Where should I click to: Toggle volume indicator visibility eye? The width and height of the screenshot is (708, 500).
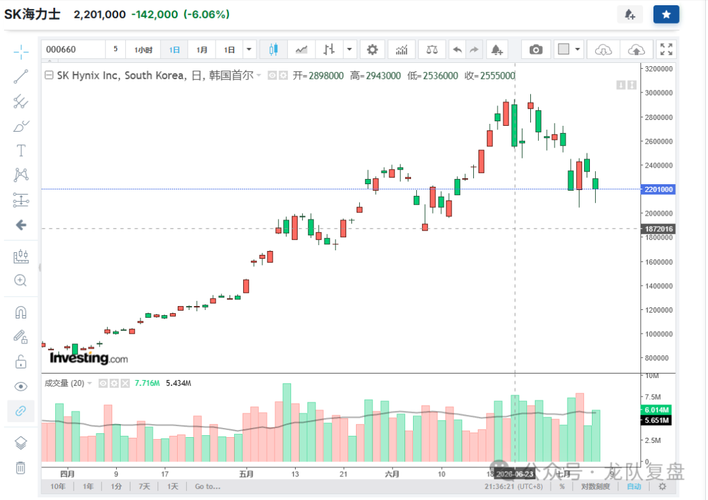click(x=103, y=383)
